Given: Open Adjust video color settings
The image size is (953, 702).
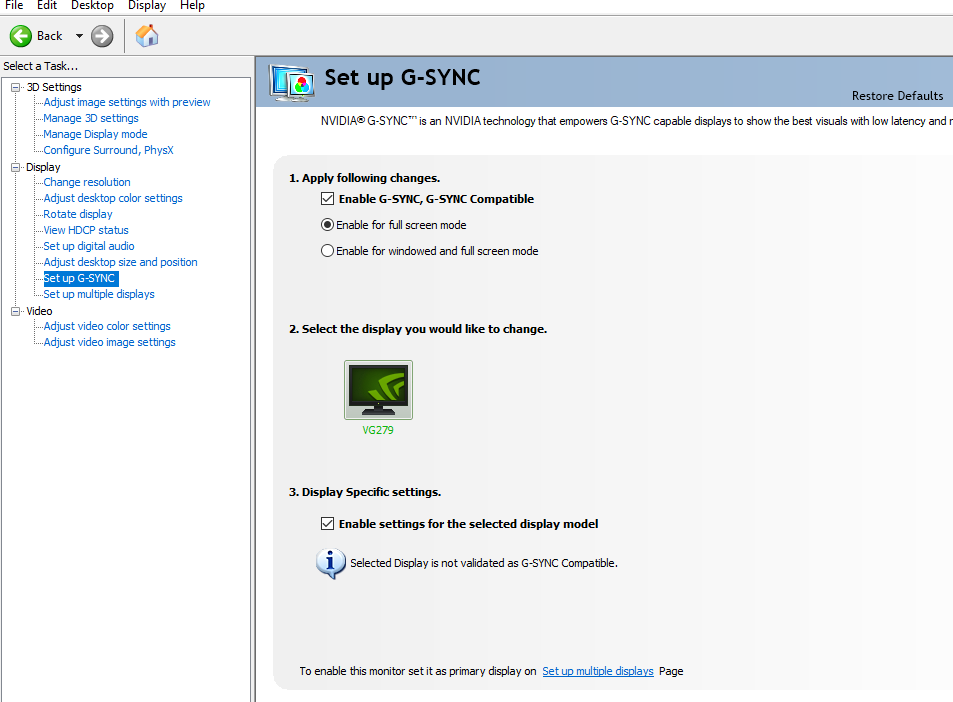Looking at the screenshot, I should [x=106, y=326].
